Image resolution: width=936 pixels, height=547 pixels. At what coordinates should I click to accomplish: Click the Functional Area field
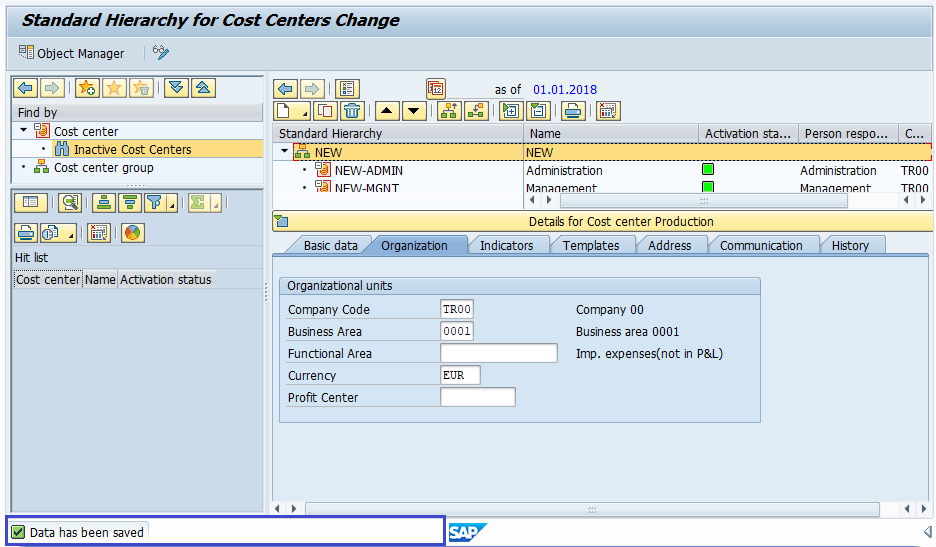(498, 353)
